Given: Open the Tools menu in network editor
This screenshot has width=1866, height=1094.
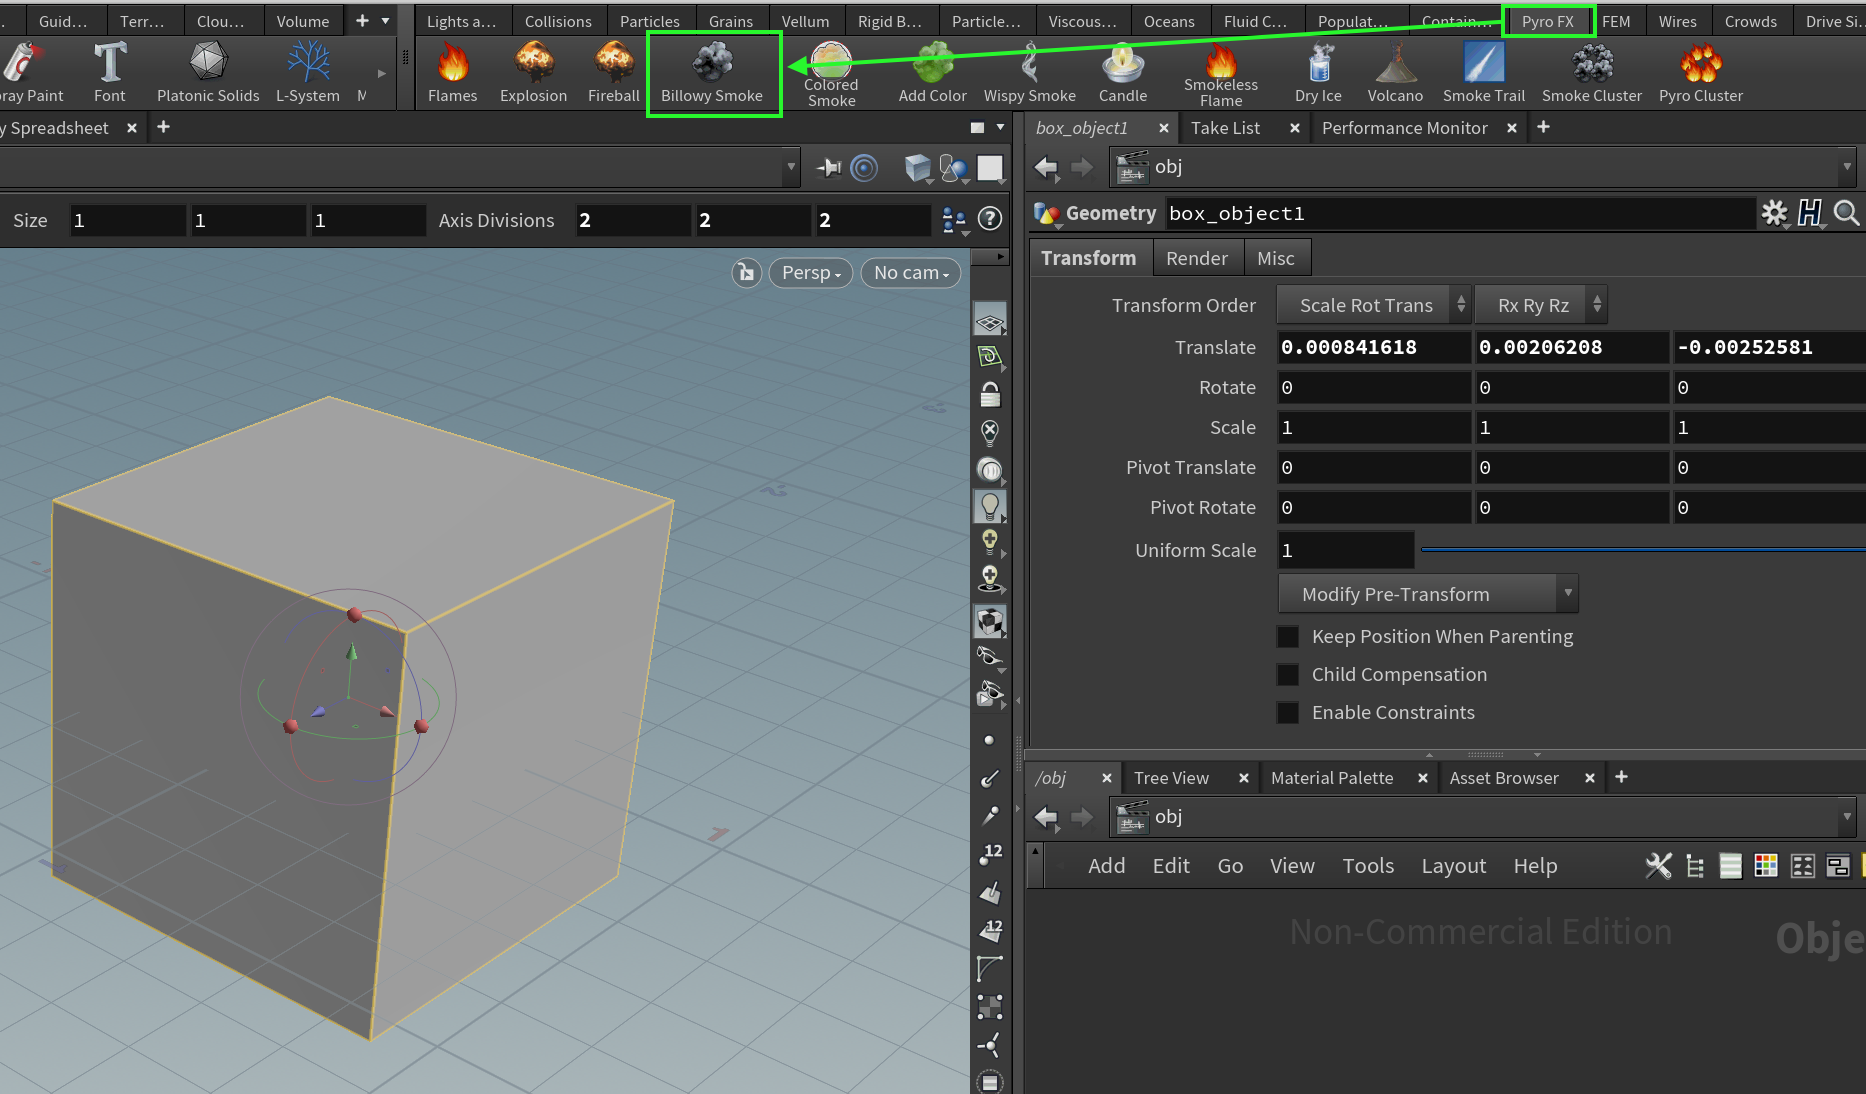Looking at the screenshot, I should [x=1368, y=865].
